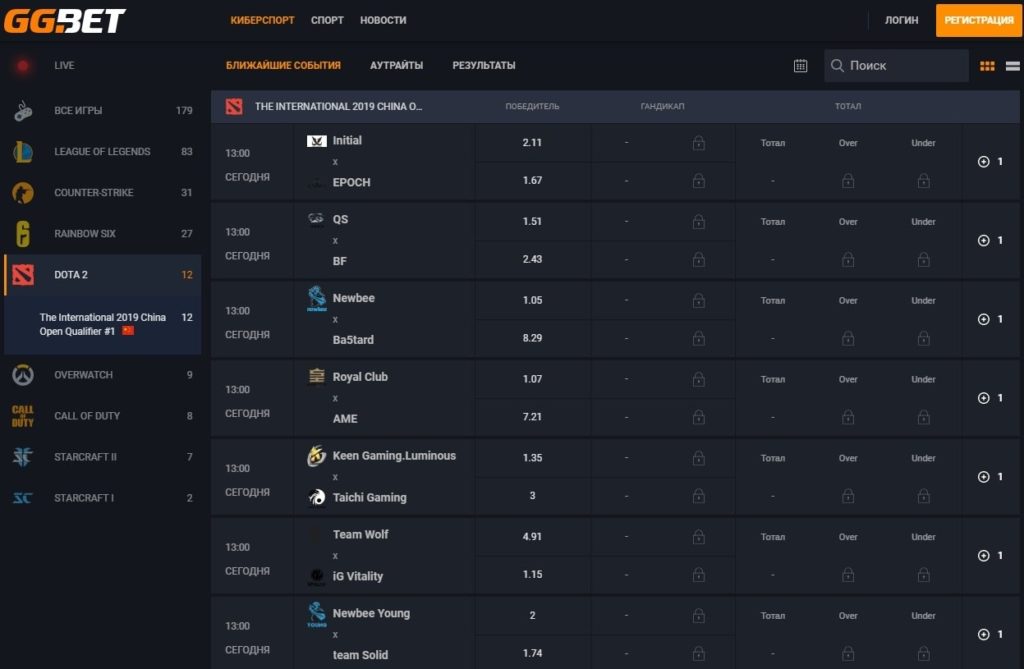1024x669 pixels.
Task: Bet on iG Vitality at odds 1.15
Action: pos(532,574)
